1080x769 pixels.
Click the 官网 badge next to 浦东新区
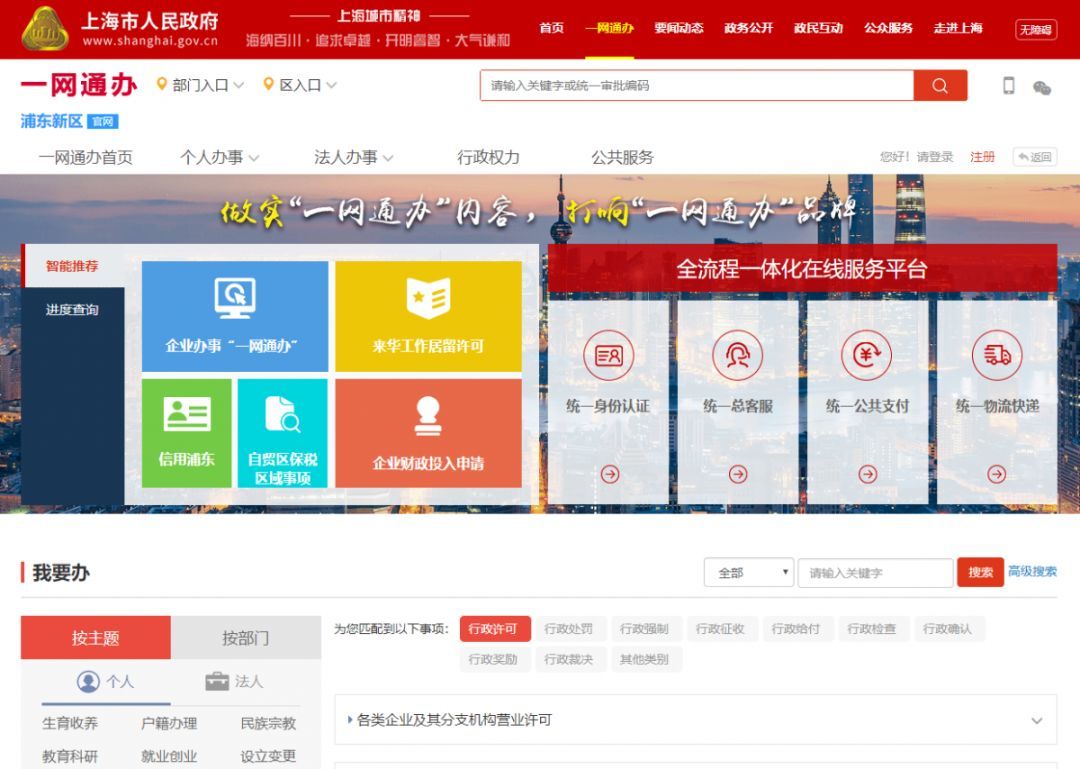pos(103,122)
